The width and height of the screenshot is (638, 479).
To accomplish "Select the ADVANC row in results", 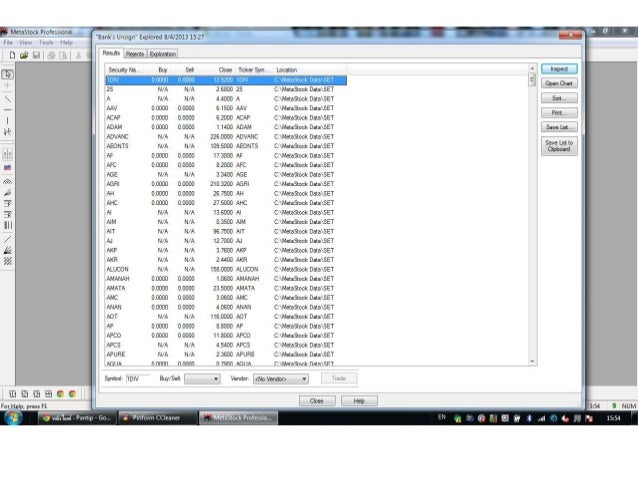I will [x=226, y=137].
